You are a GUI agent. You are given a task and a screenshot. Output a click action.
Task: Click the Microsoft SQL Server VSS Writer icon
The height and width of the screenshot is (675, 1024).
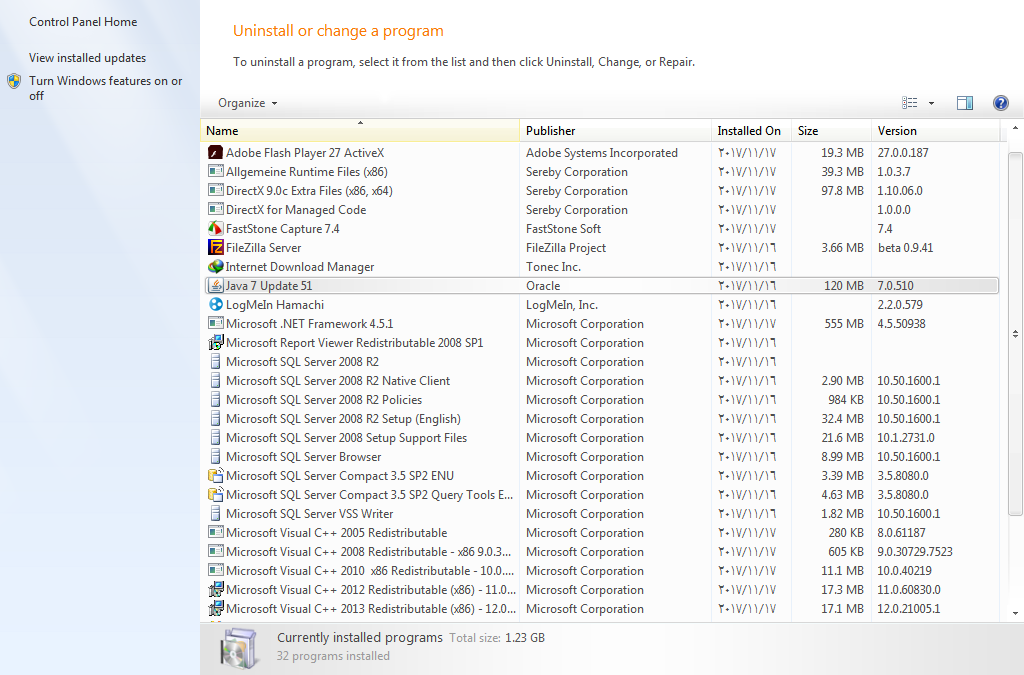tap(216, 514)
